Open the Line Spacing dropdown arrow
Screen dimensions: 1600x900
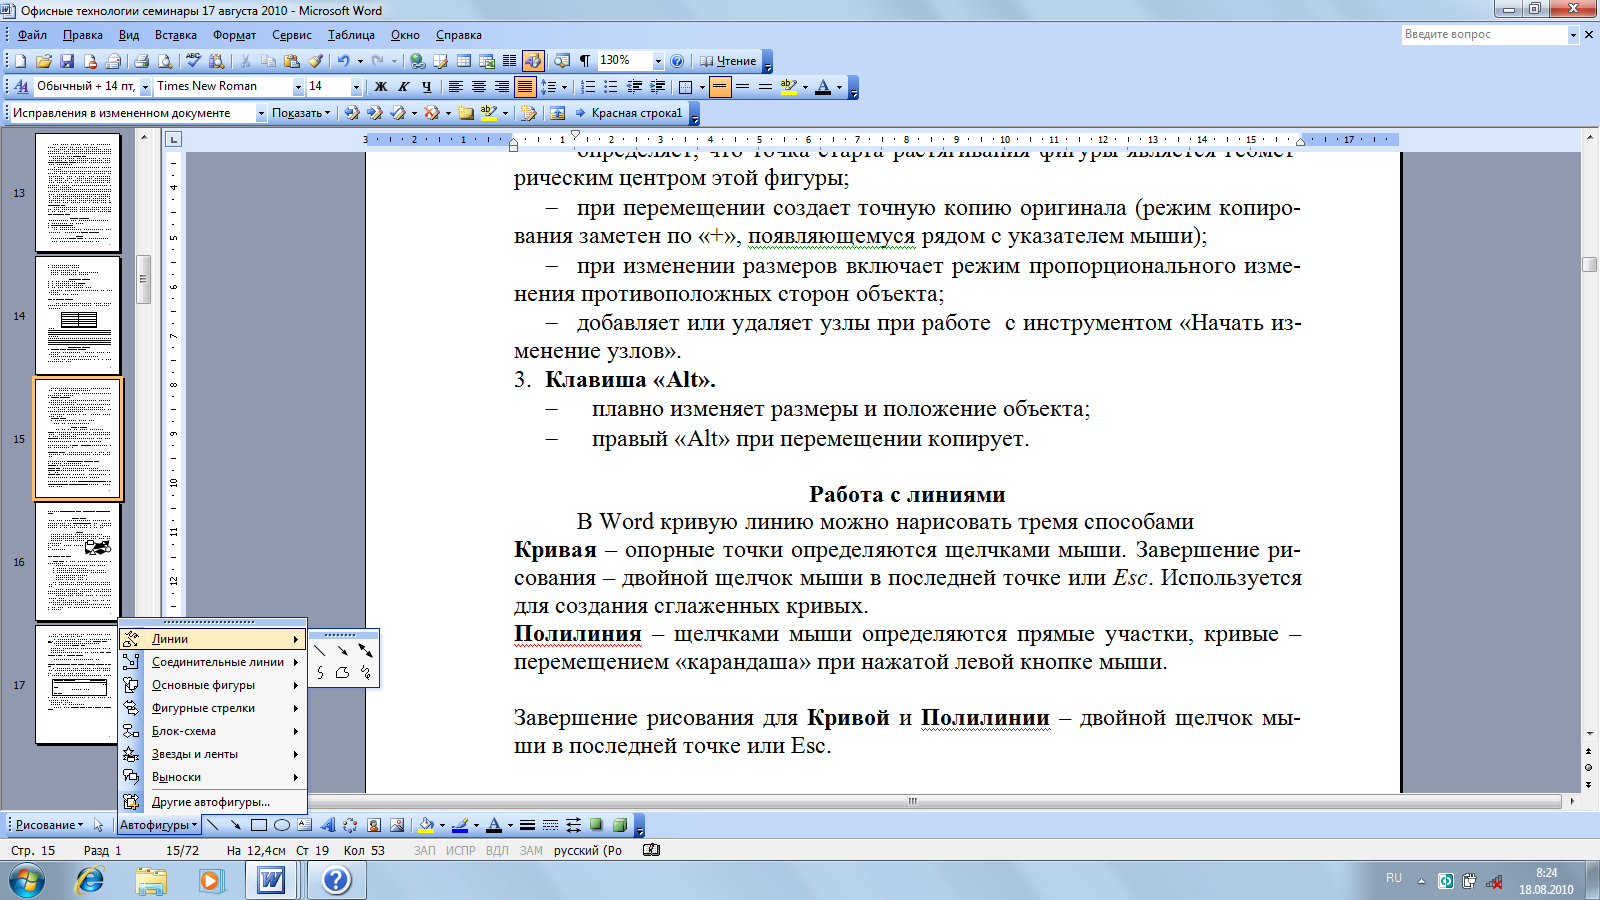[564, 87]
